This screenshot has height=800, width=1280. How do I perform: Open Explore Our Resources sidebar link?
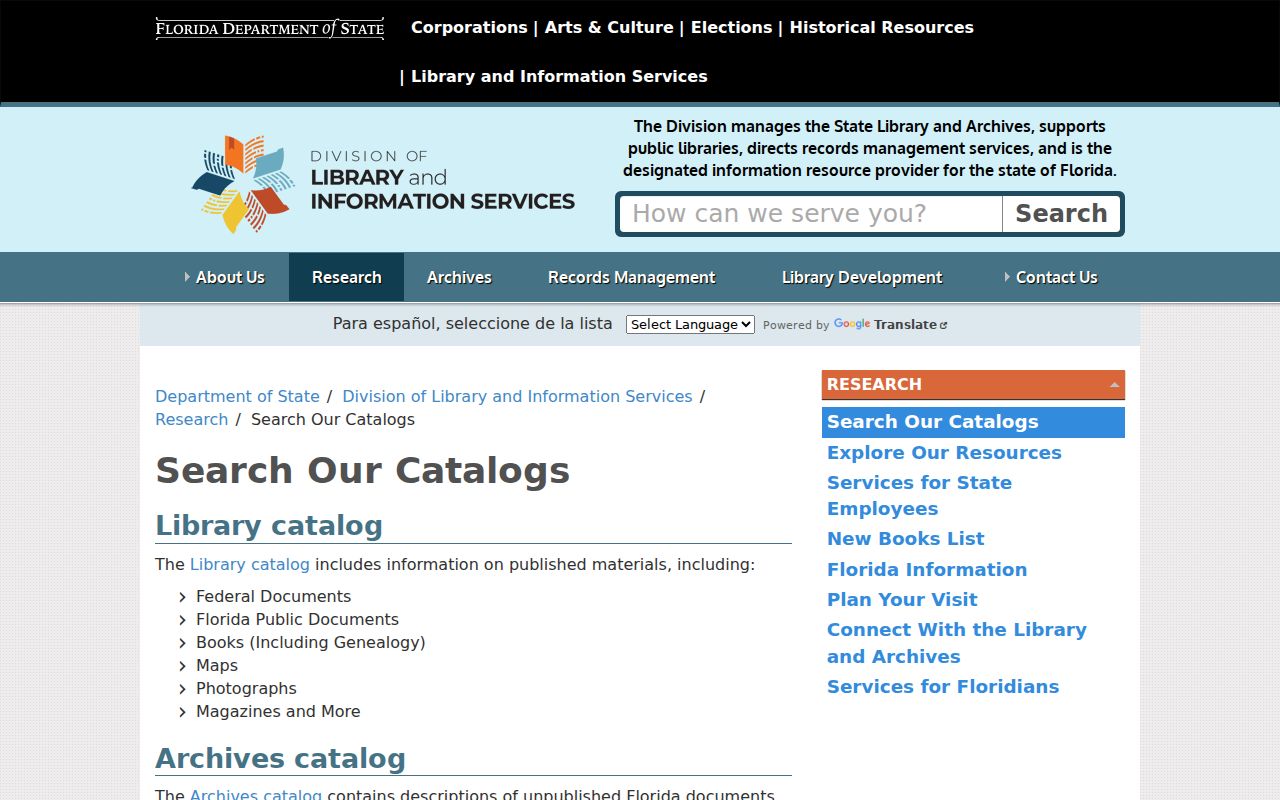point(944,453)
